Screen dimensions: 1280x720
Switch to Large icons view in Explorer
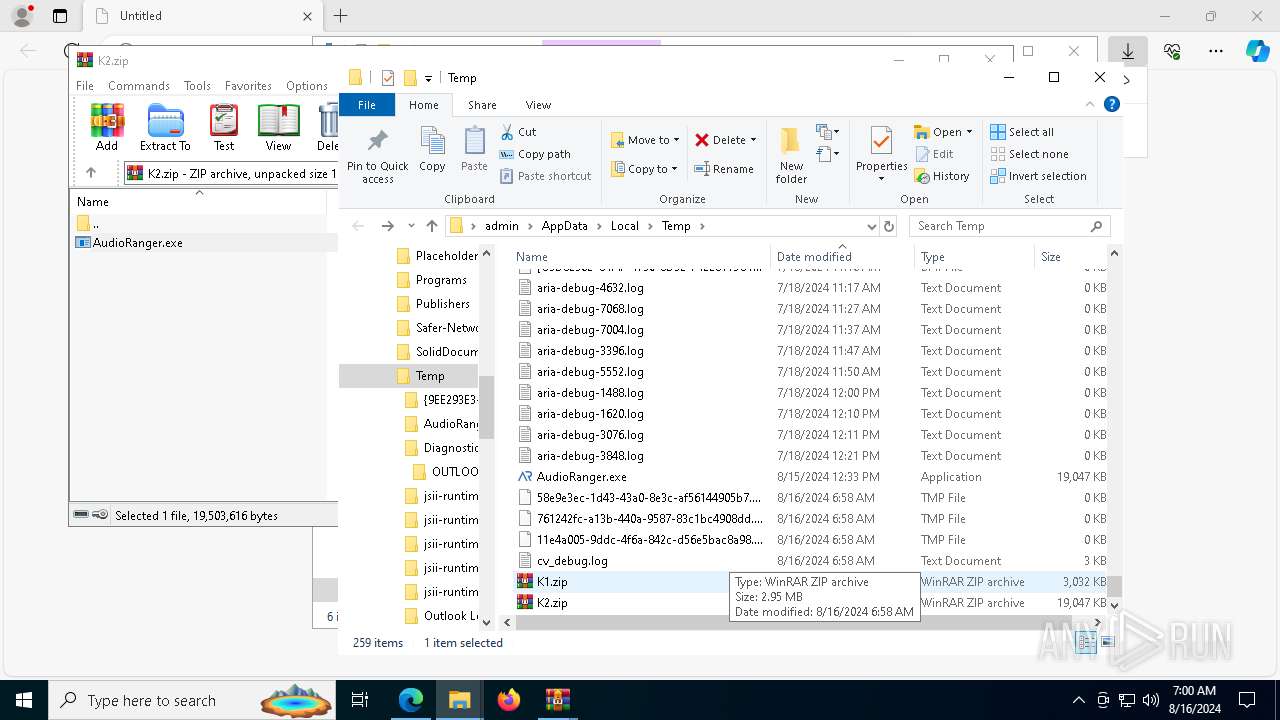pos(1107,643)
